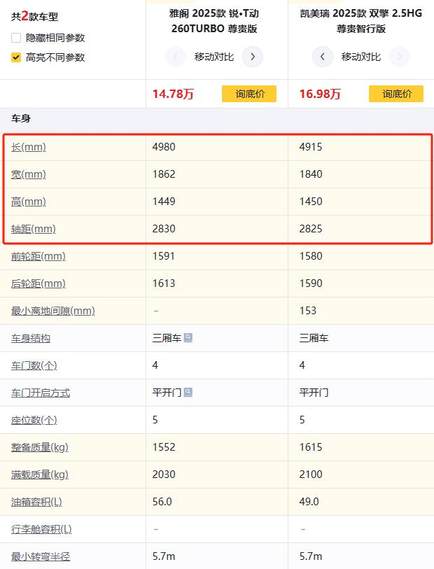434x569 pixels.
Task: Open the 整备质量(kg) link
Action: click(x=40, y=447)
